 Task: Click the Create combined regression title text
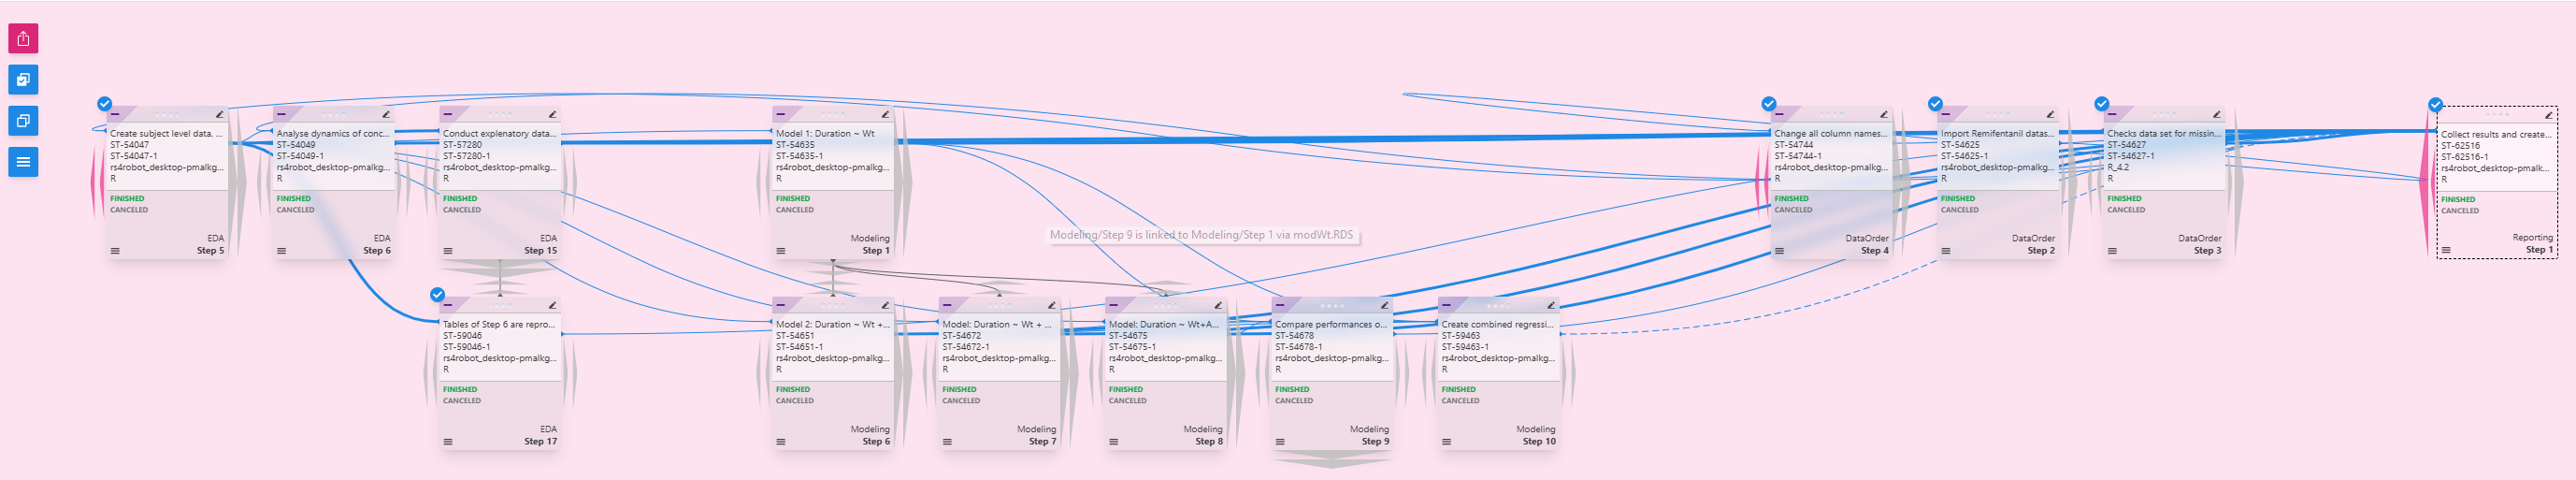click(x=1497, y=324)
